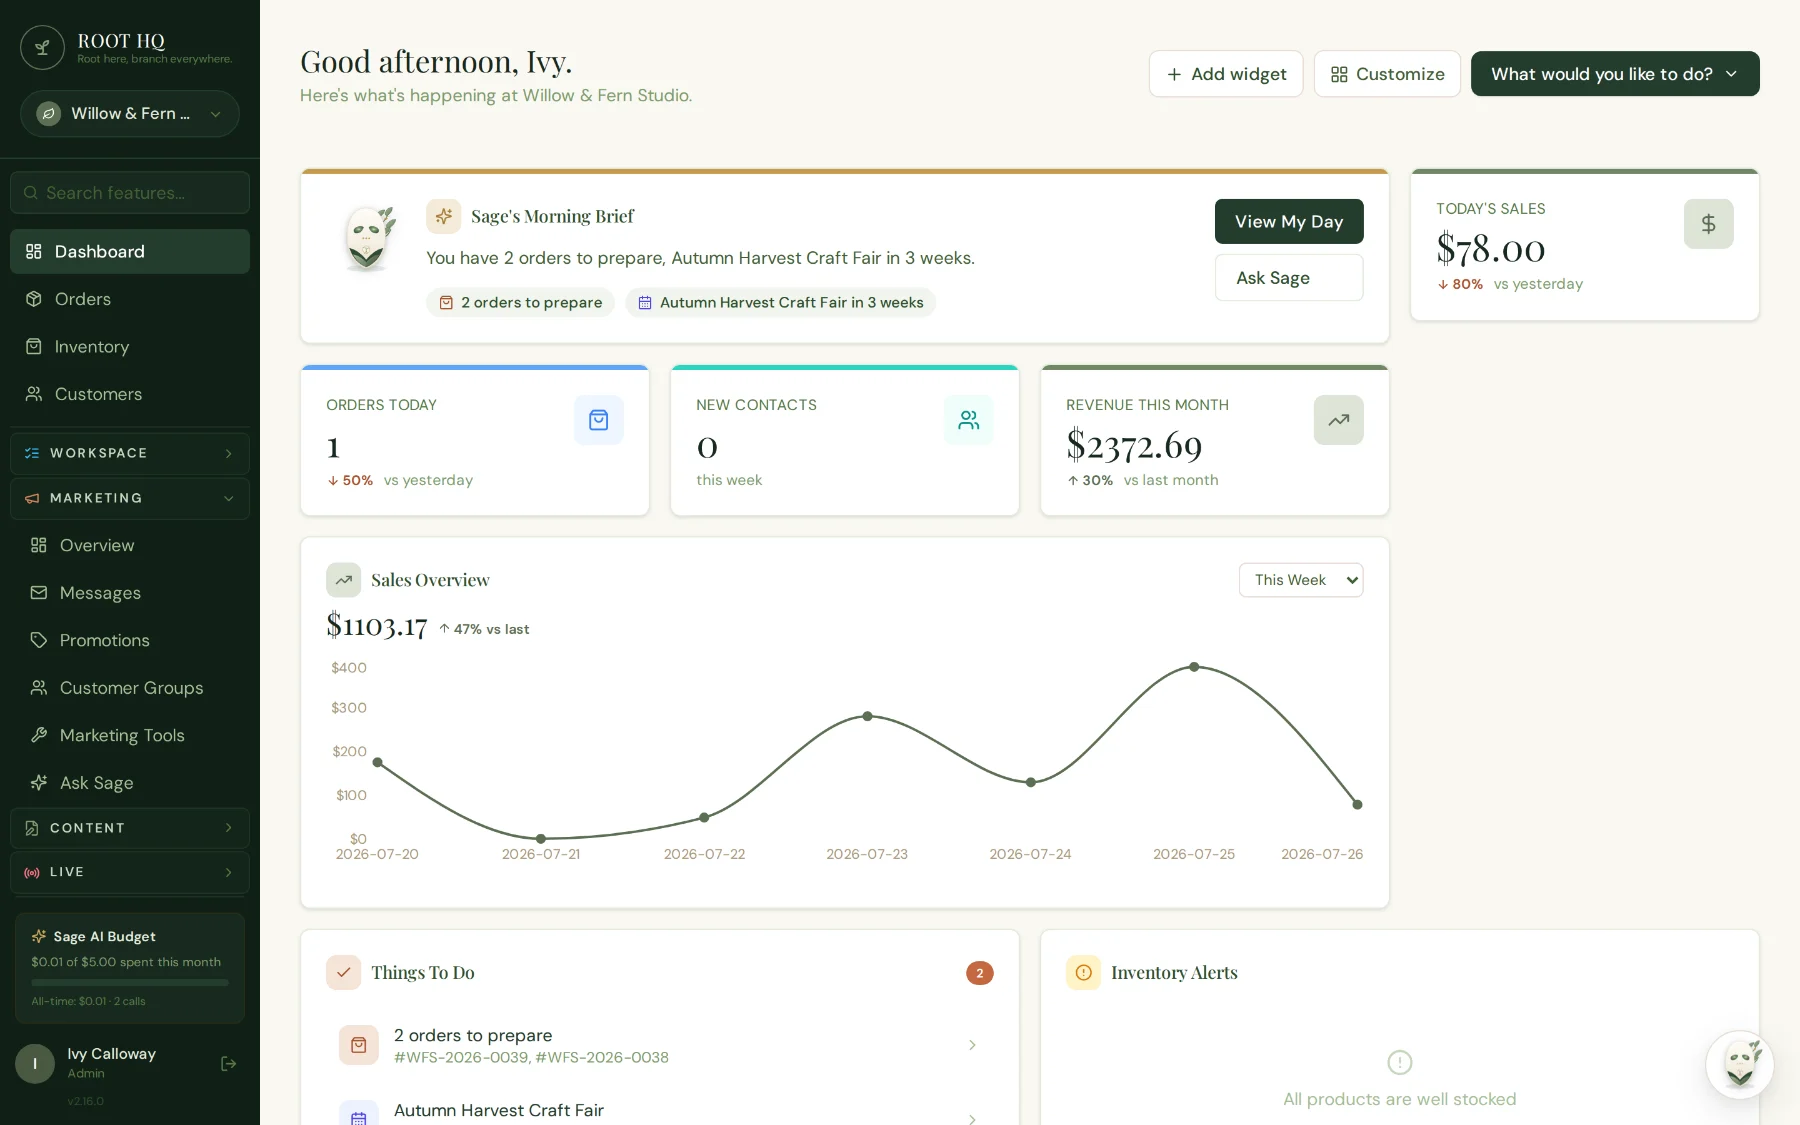Click the Sage AI budget progress bar

point(130,982)
